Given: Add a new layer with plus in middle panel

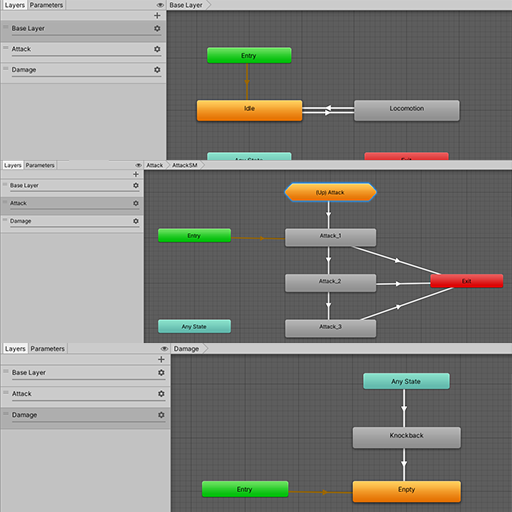Looking at the screenshot, I should (x=136, y=174).
